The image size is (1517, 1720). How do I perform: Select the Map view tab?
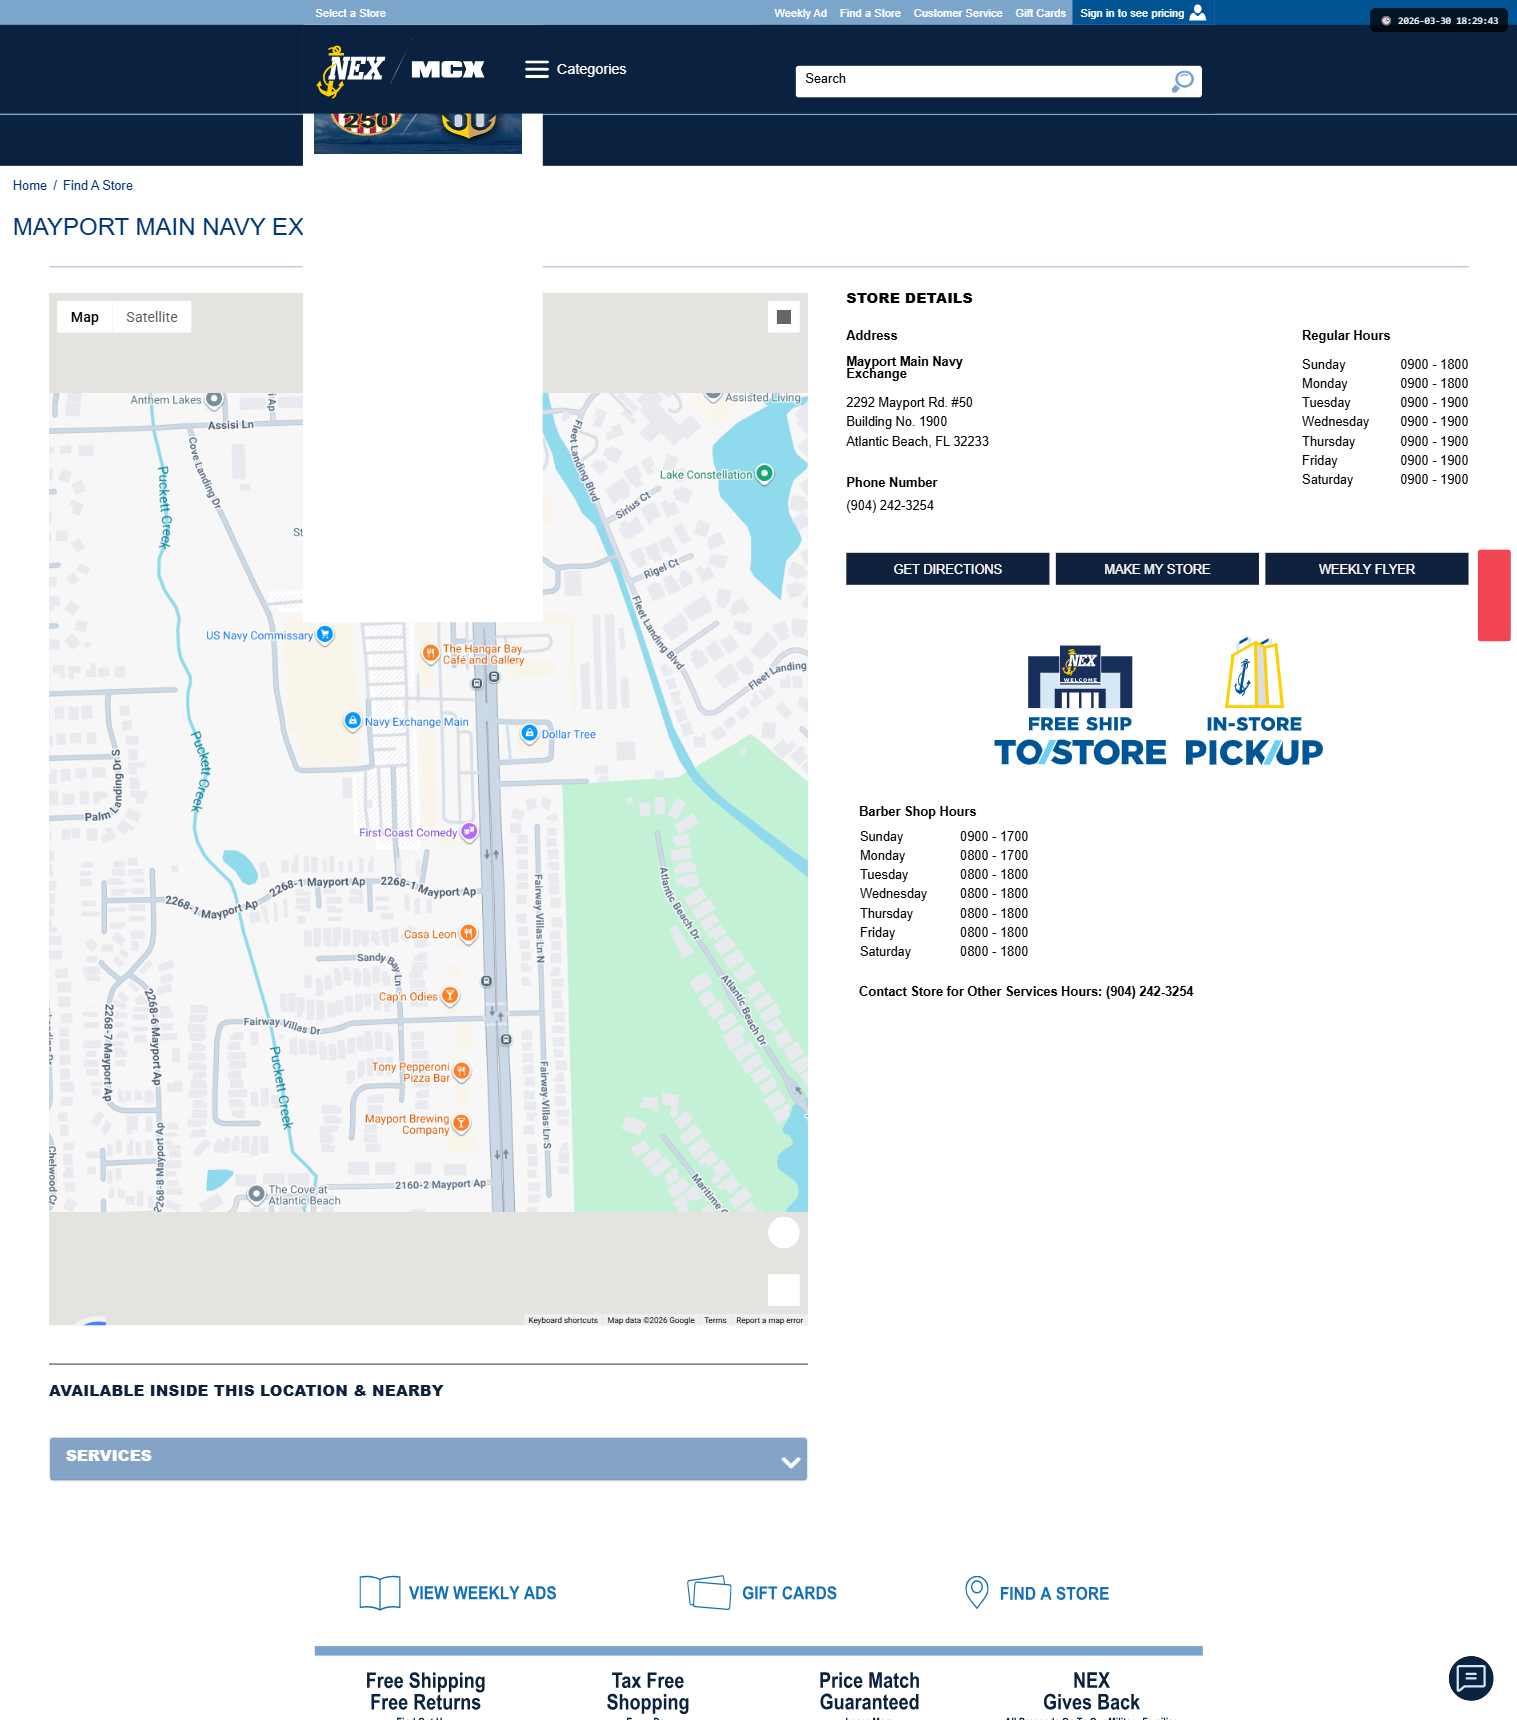(85, 317)
